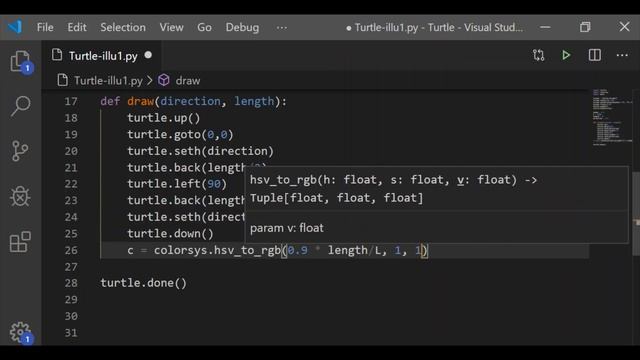
Task: Run Python file with green play button
Action: 566,55
